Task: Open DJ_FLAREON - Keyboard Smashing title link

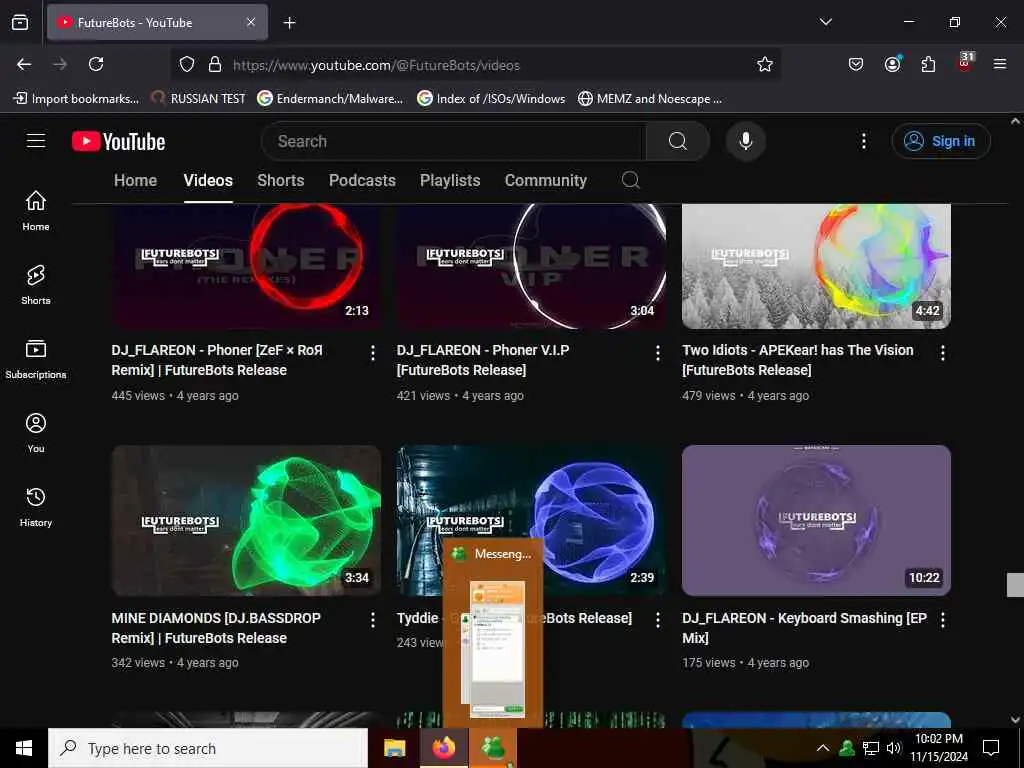Action: click(x=804, y=628)
